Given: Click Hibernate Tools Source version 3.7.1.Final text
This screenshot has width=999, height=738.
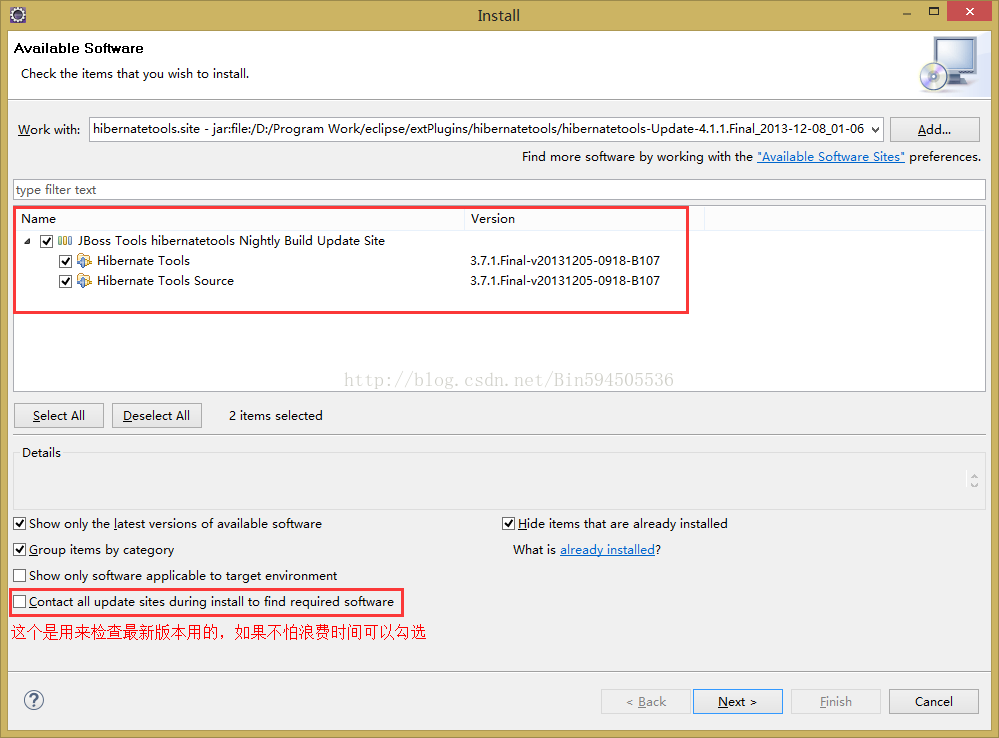Looking at the screenshot, I should pyautogui.click(x=565, y=280).
